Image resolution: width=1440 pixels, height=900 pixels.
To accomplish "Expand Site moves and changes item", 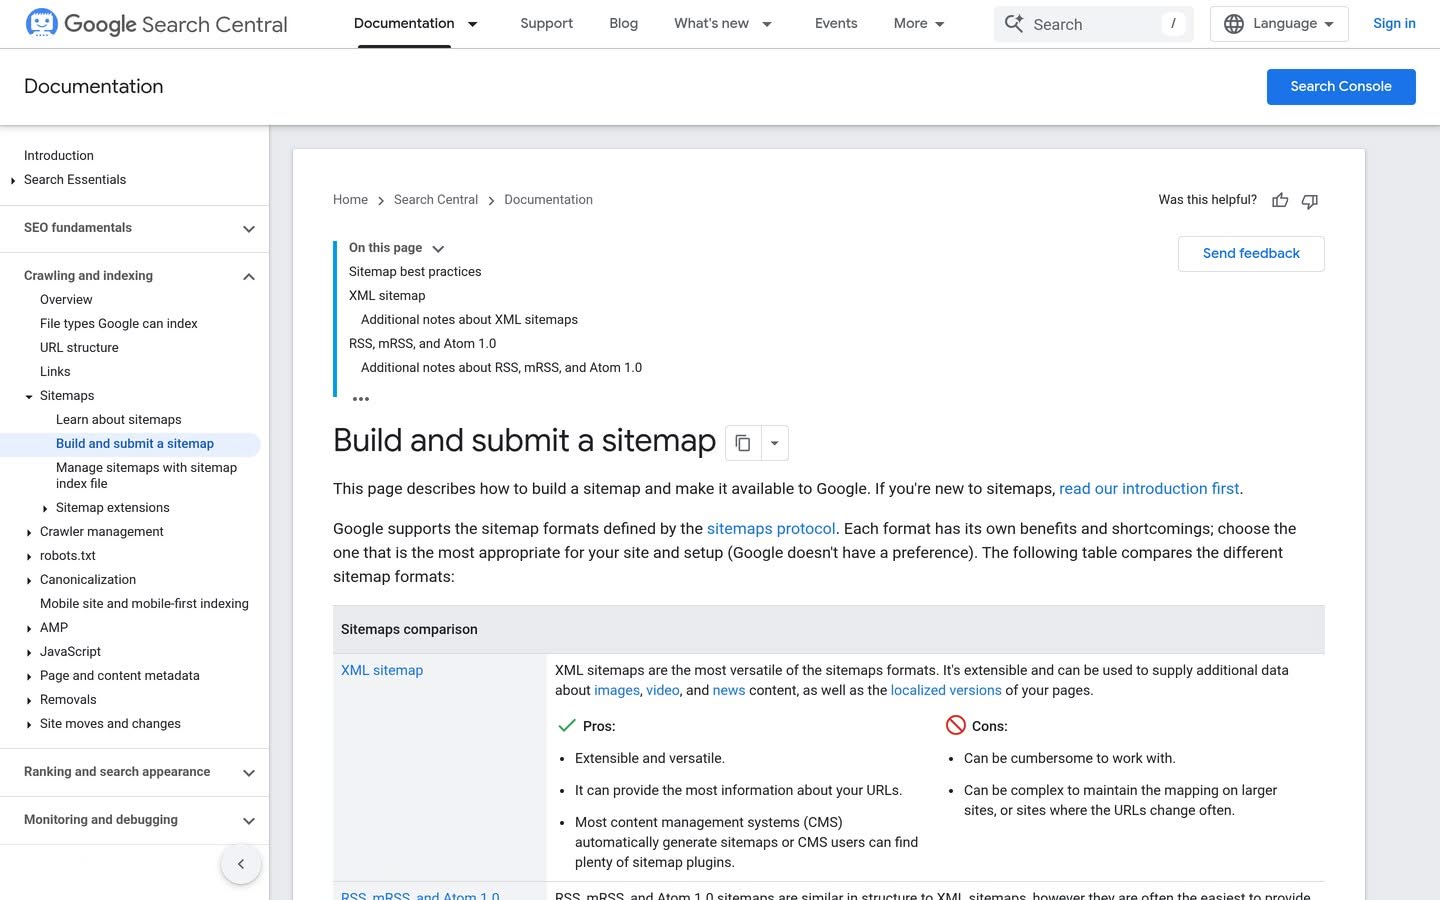I will 29,725.
